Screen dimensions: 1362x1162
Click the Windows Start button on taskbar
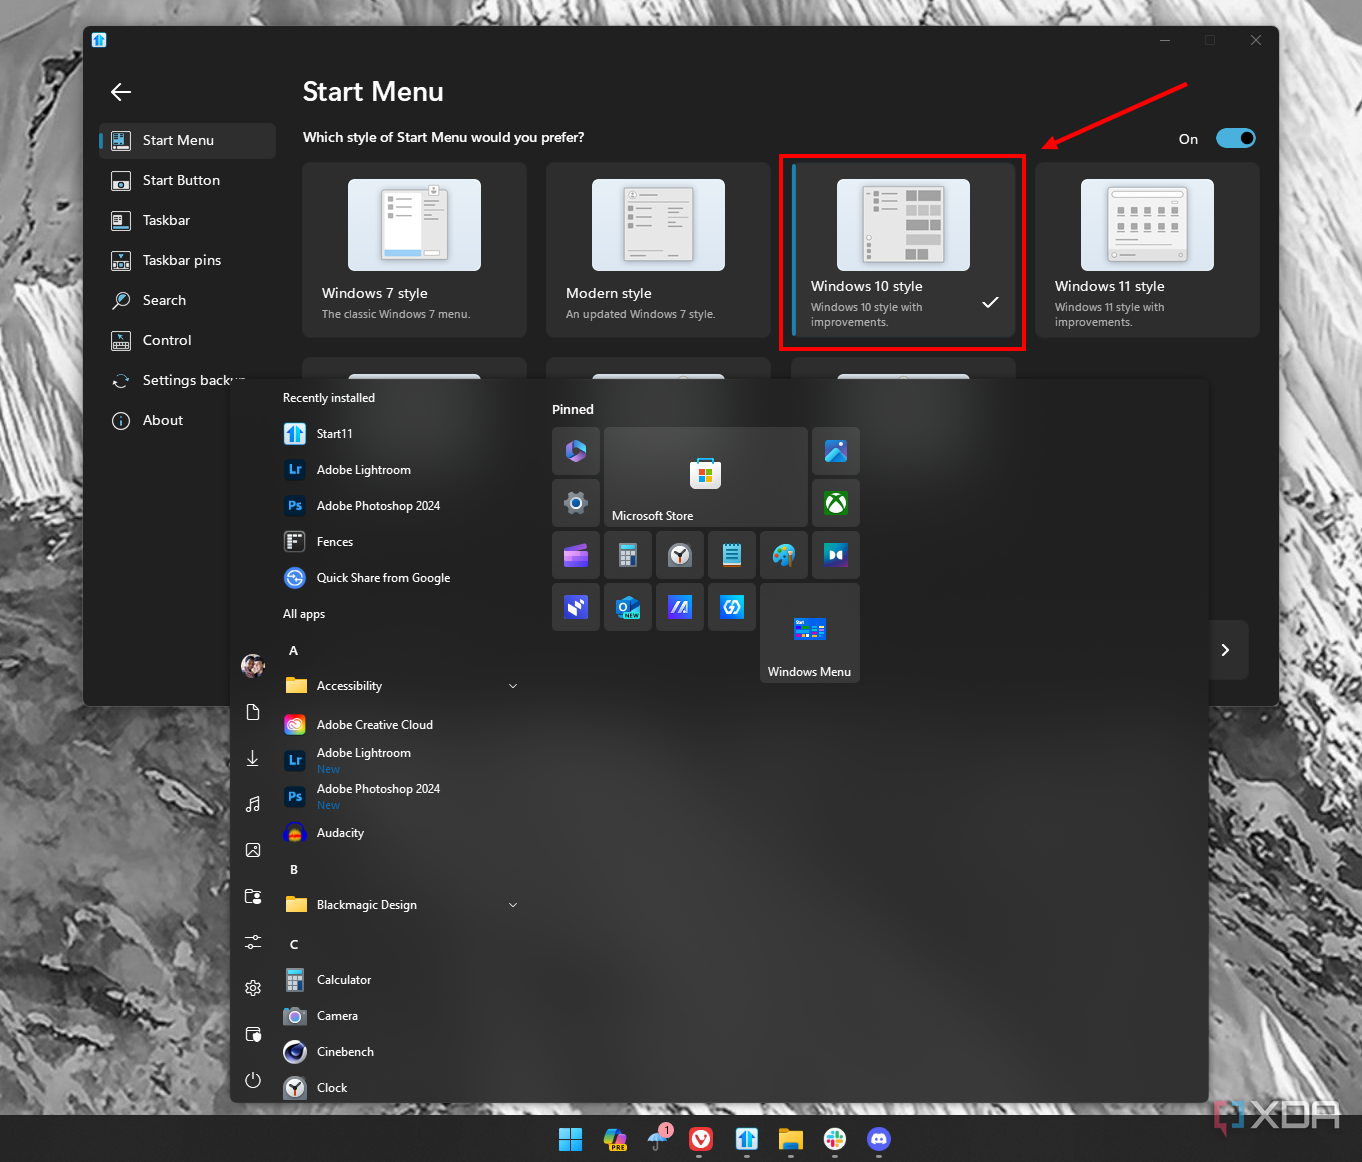(570, 1139)
